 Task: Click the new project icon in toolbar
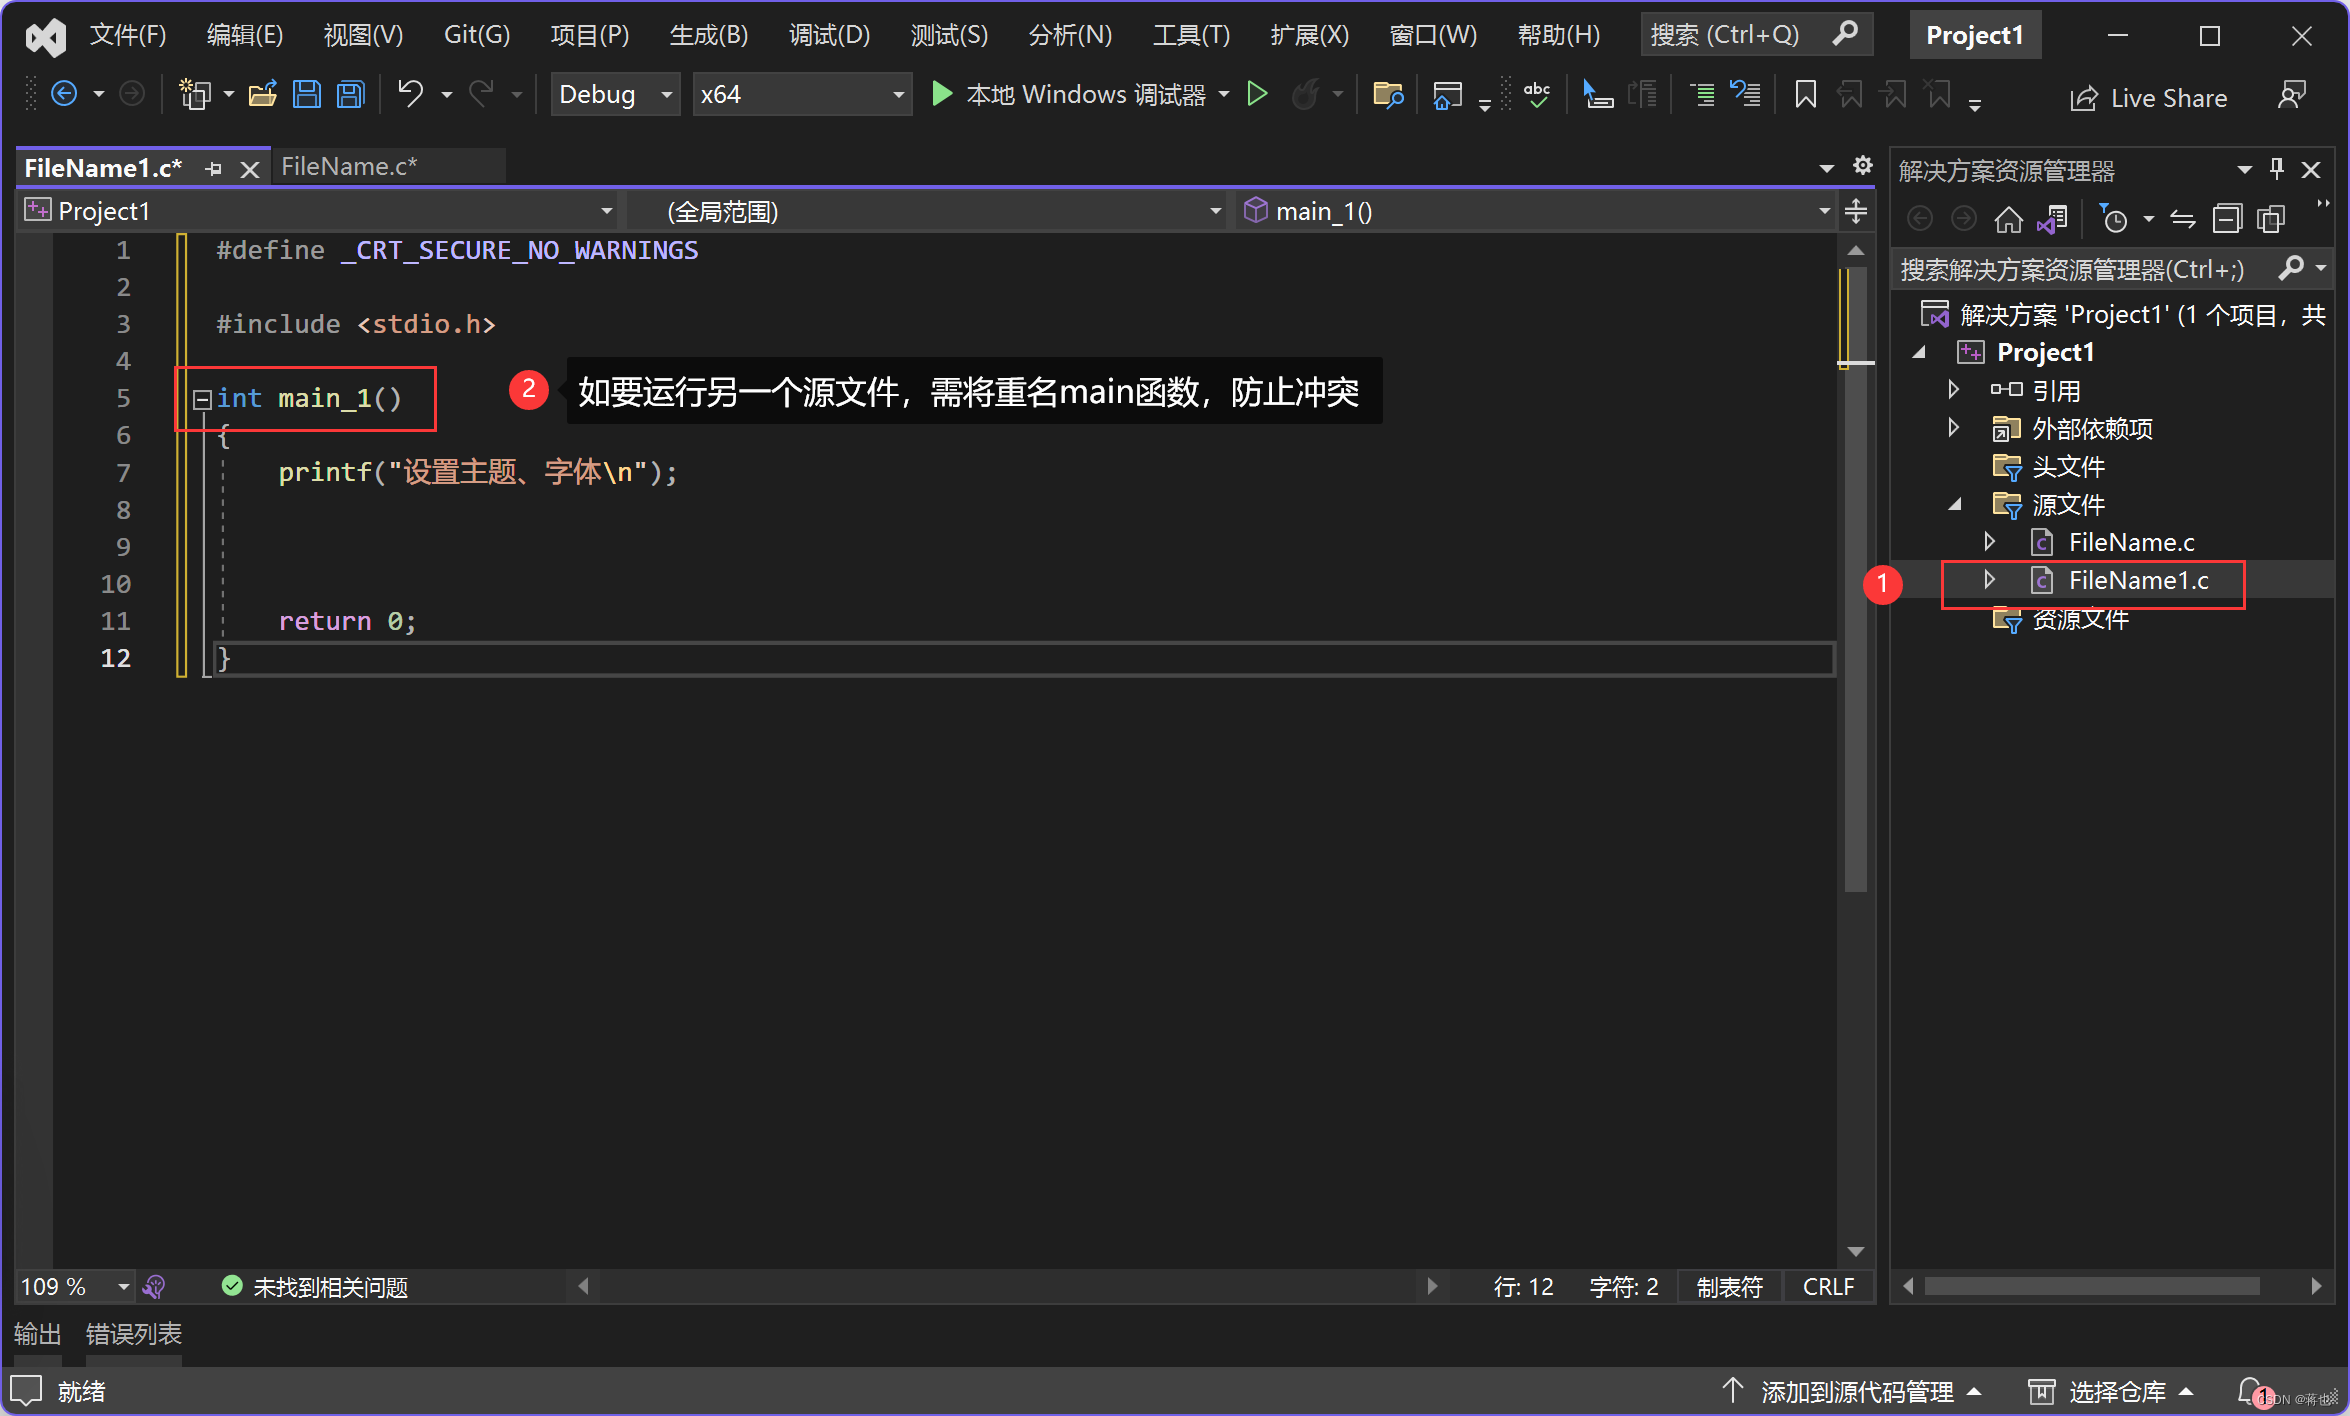194,95
